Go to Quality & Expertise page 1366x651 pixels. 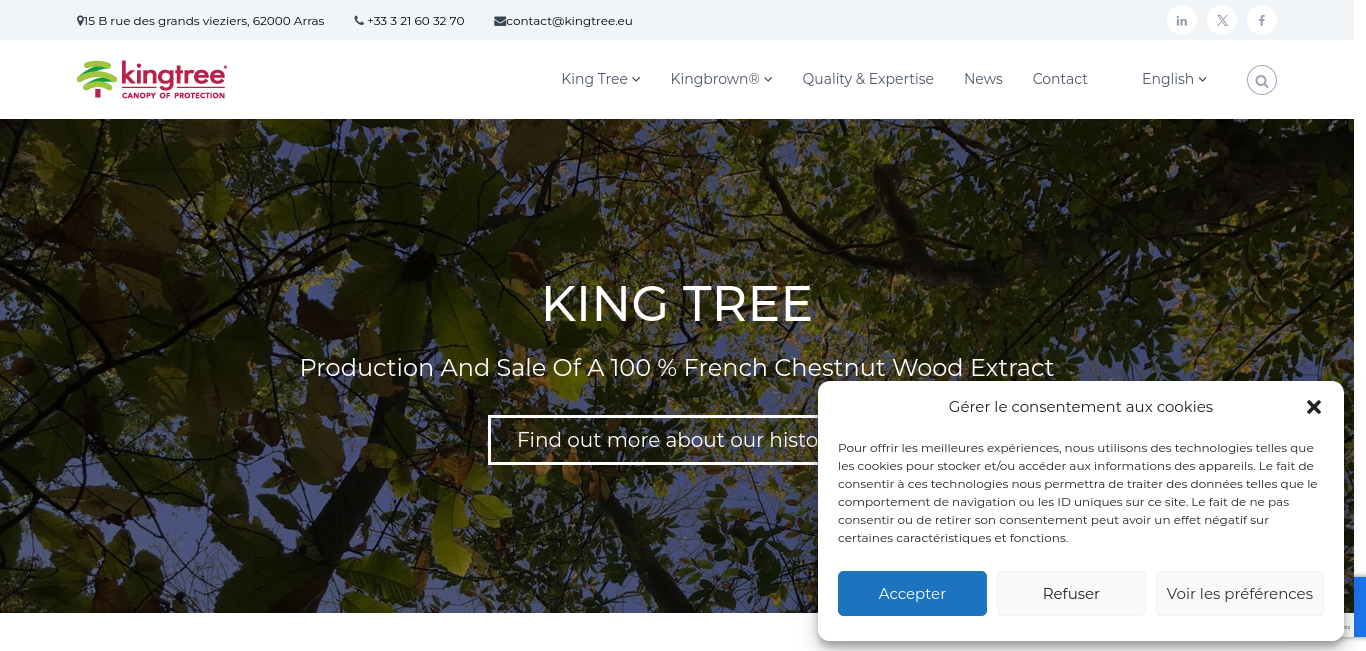coord(868,79)
